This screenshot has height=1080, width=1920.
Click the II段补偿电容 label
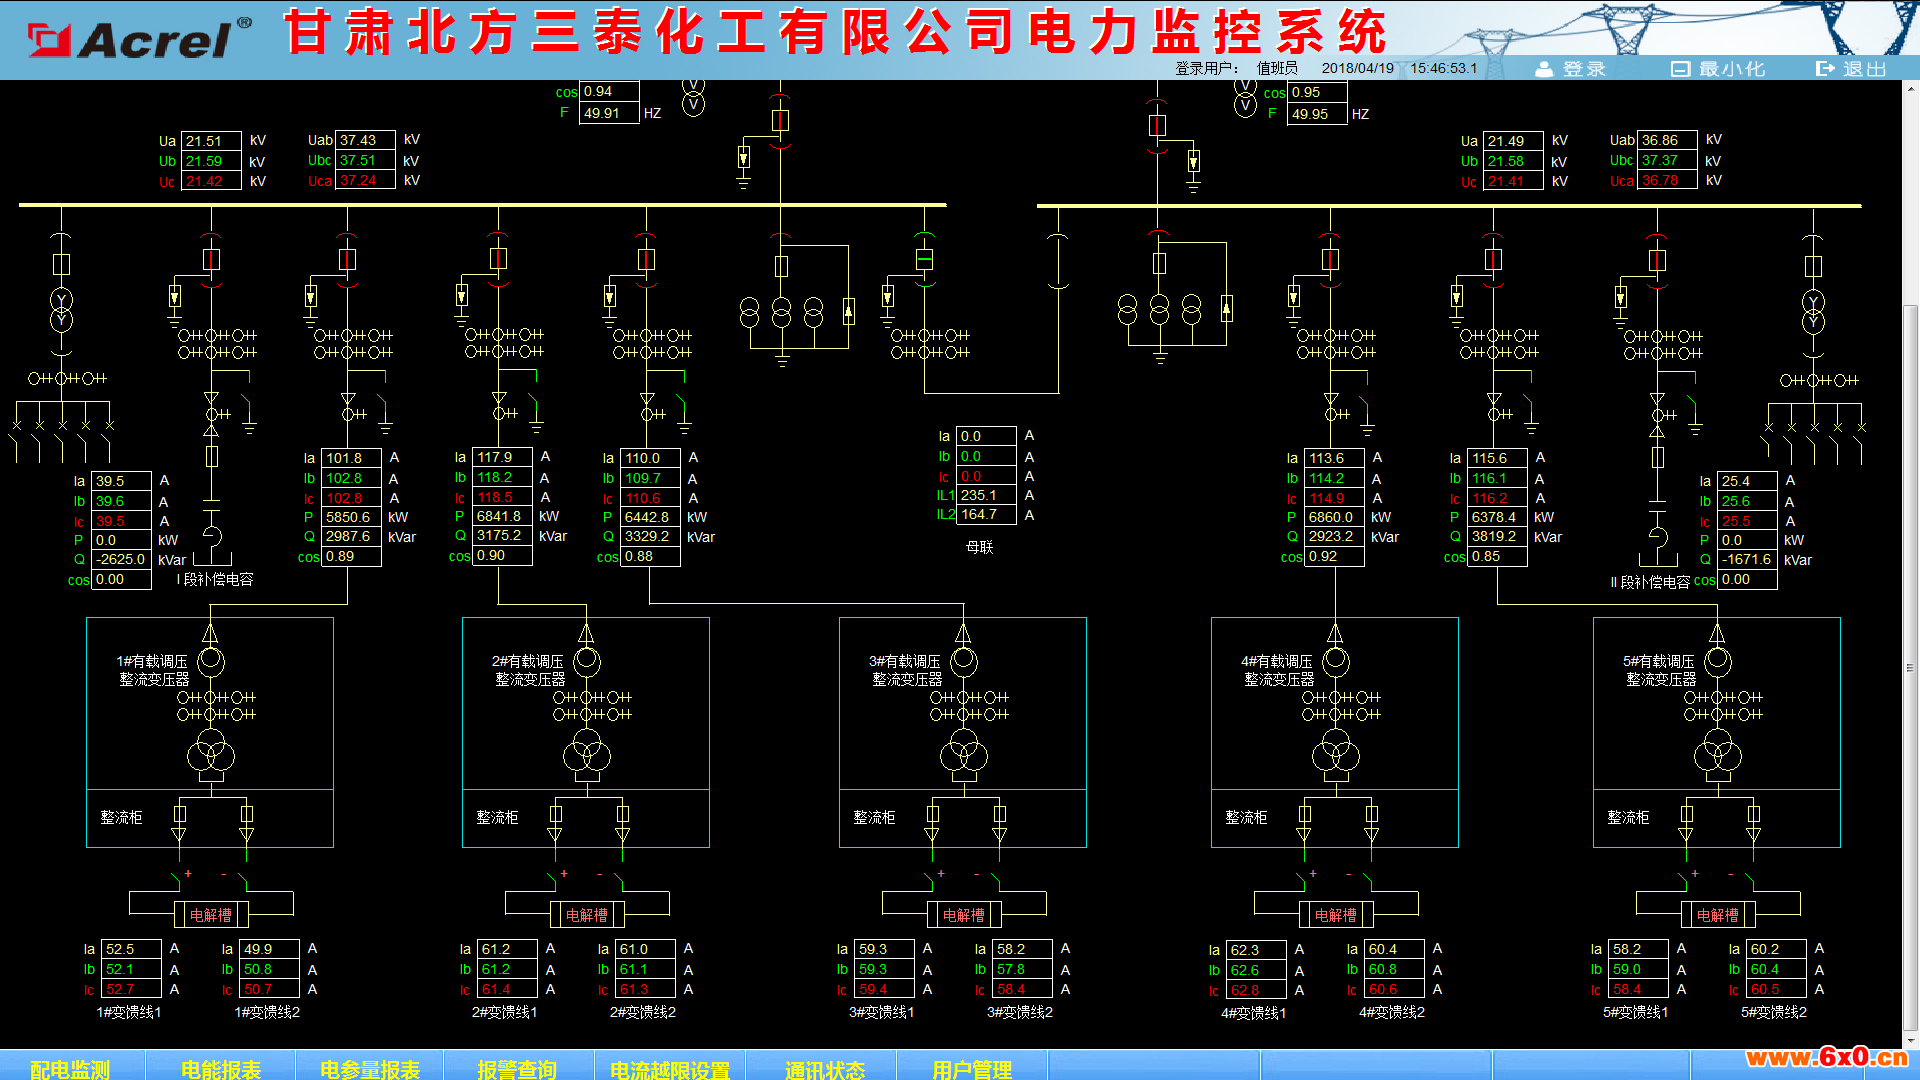click(x=1650, y=582)
